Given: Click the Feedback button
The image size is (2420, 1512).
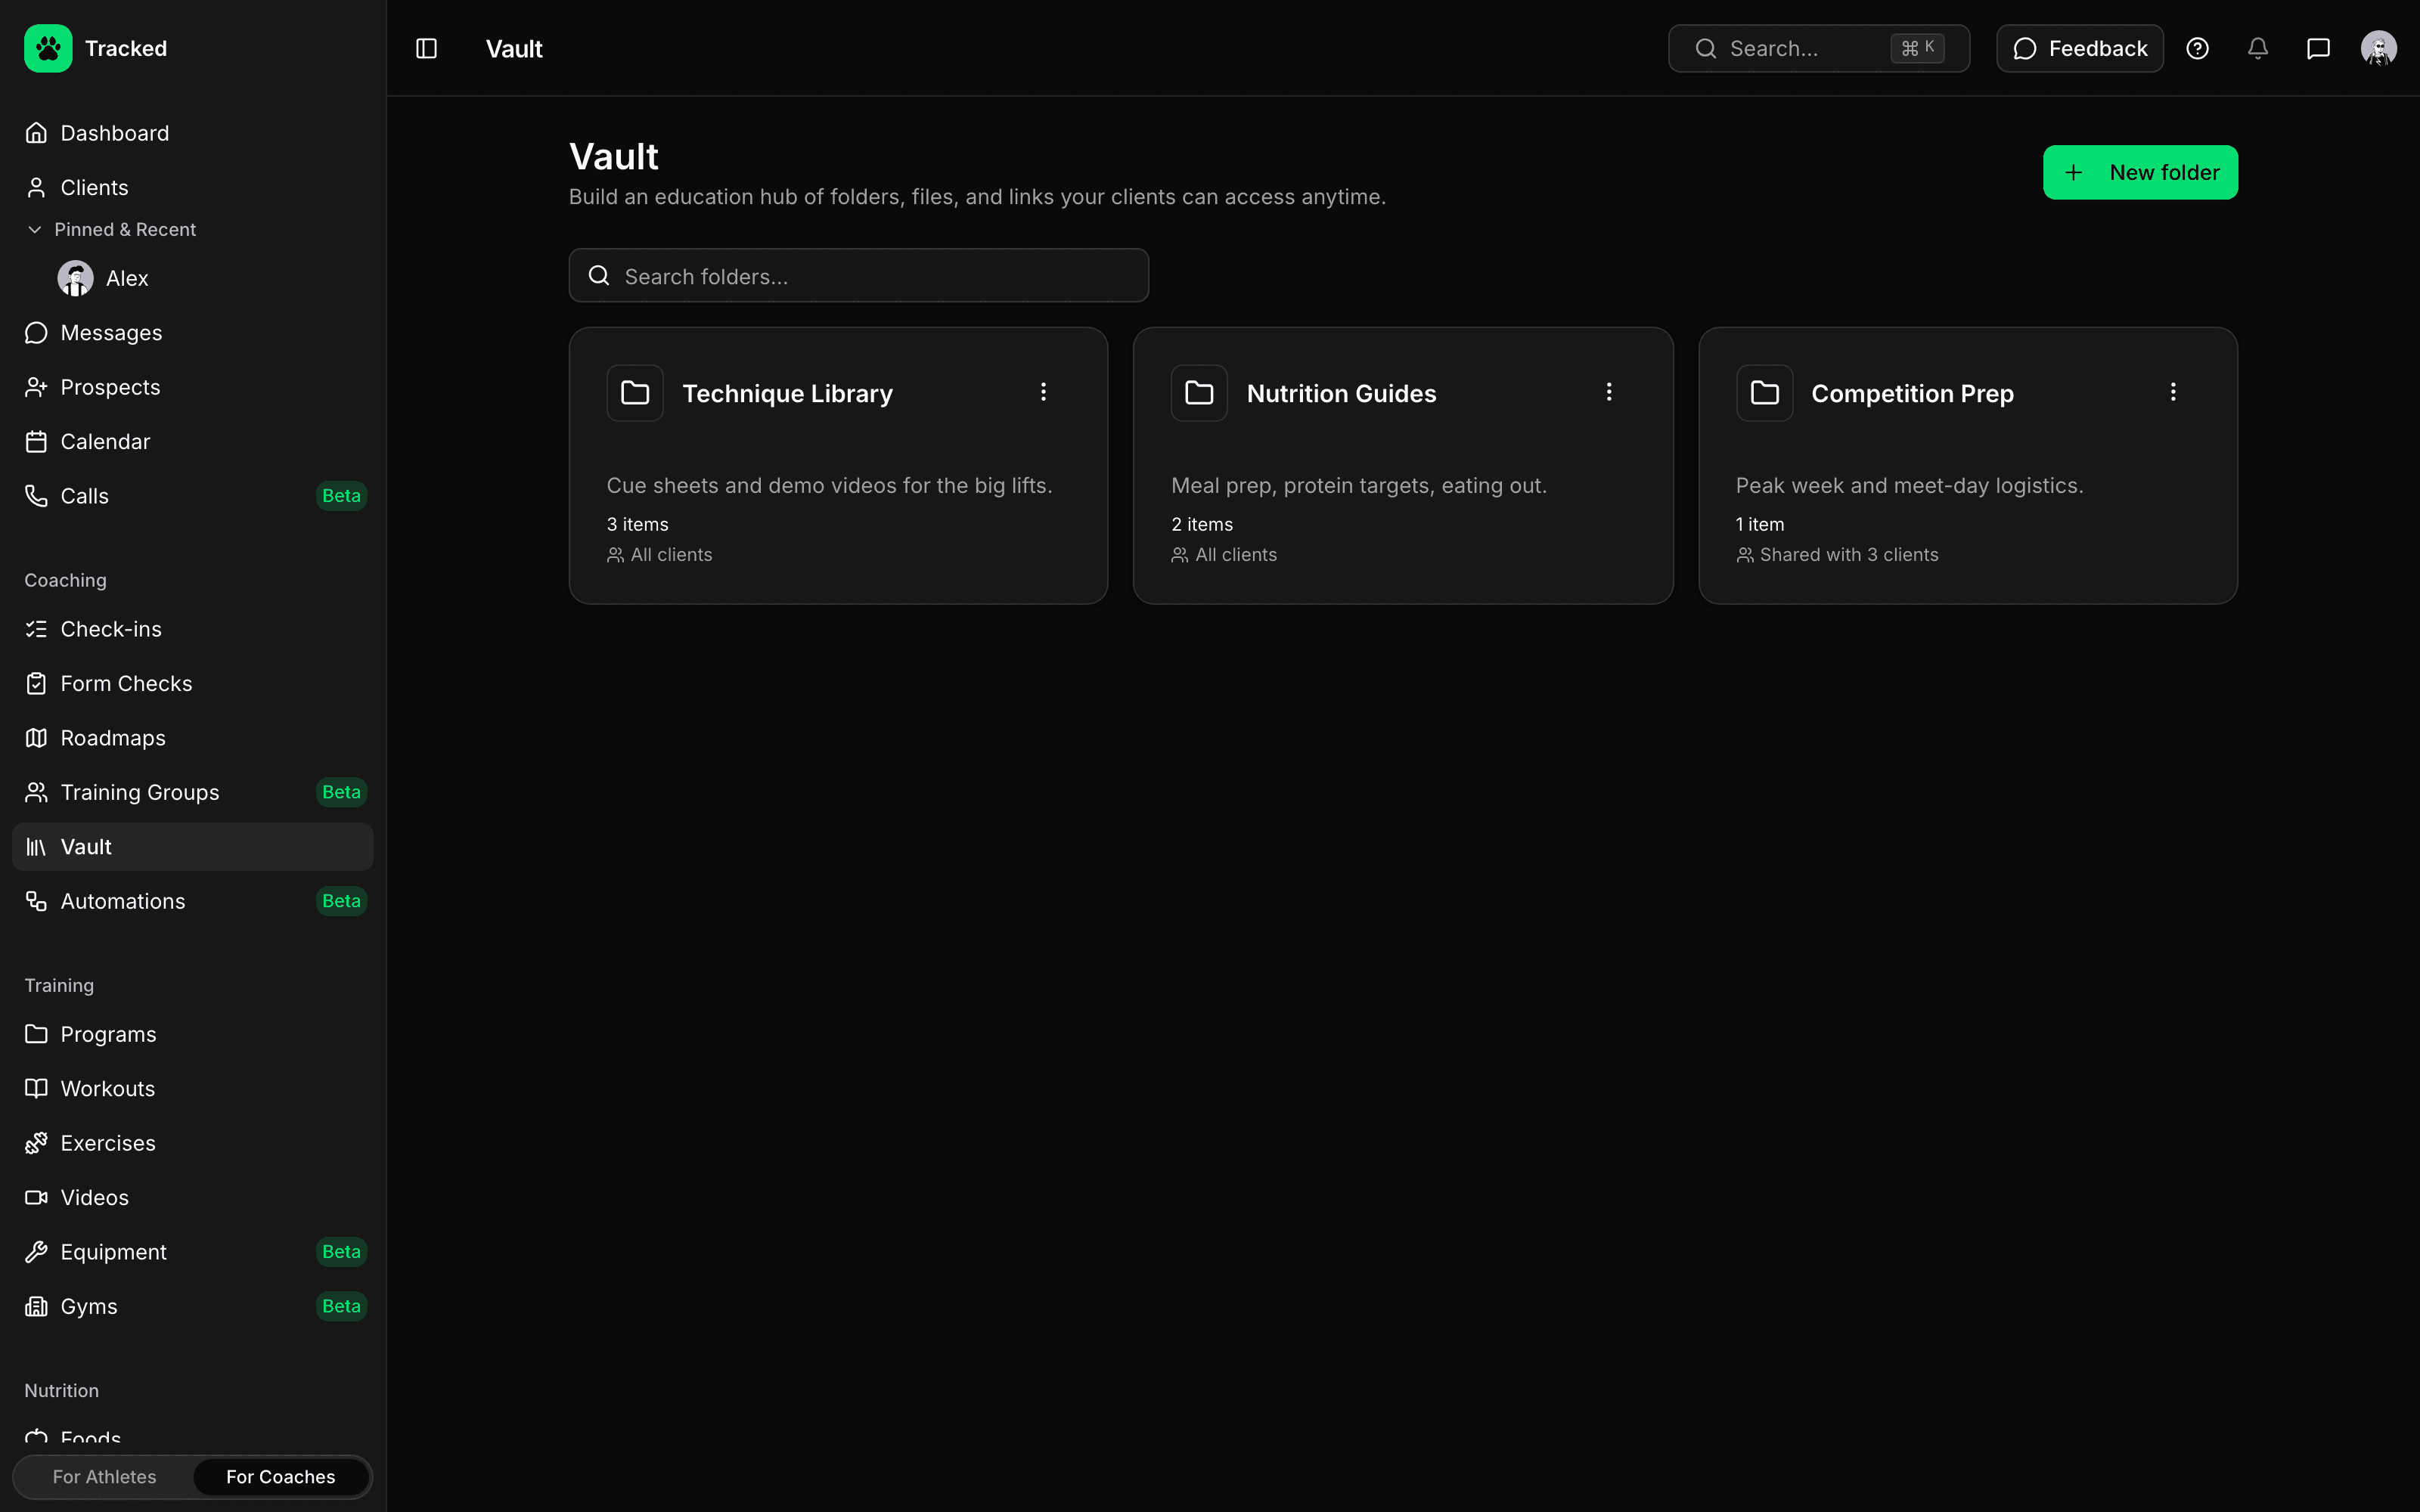Looking at the screenshot, I should (2080, 48).
